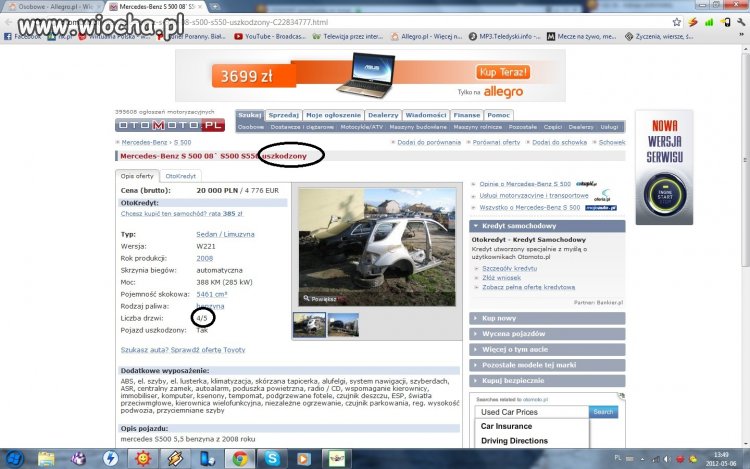Click the lightning extension icon in Chrome toolbar
Viewport: 750px width, 469px height.
coord(693,22)
